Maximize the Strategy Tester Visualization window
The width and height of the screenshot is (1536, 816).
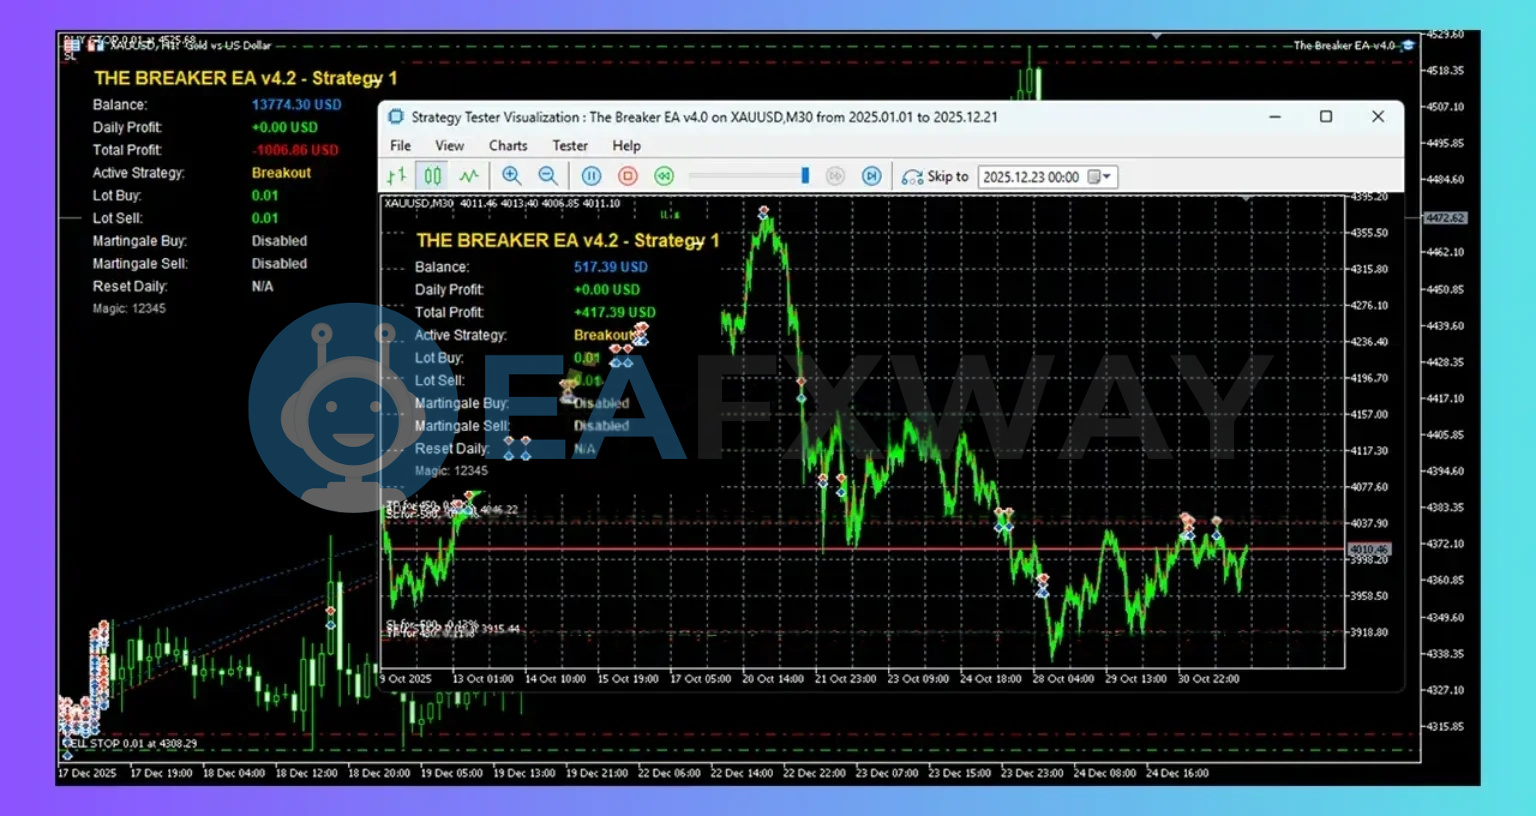coord(1326,117)
